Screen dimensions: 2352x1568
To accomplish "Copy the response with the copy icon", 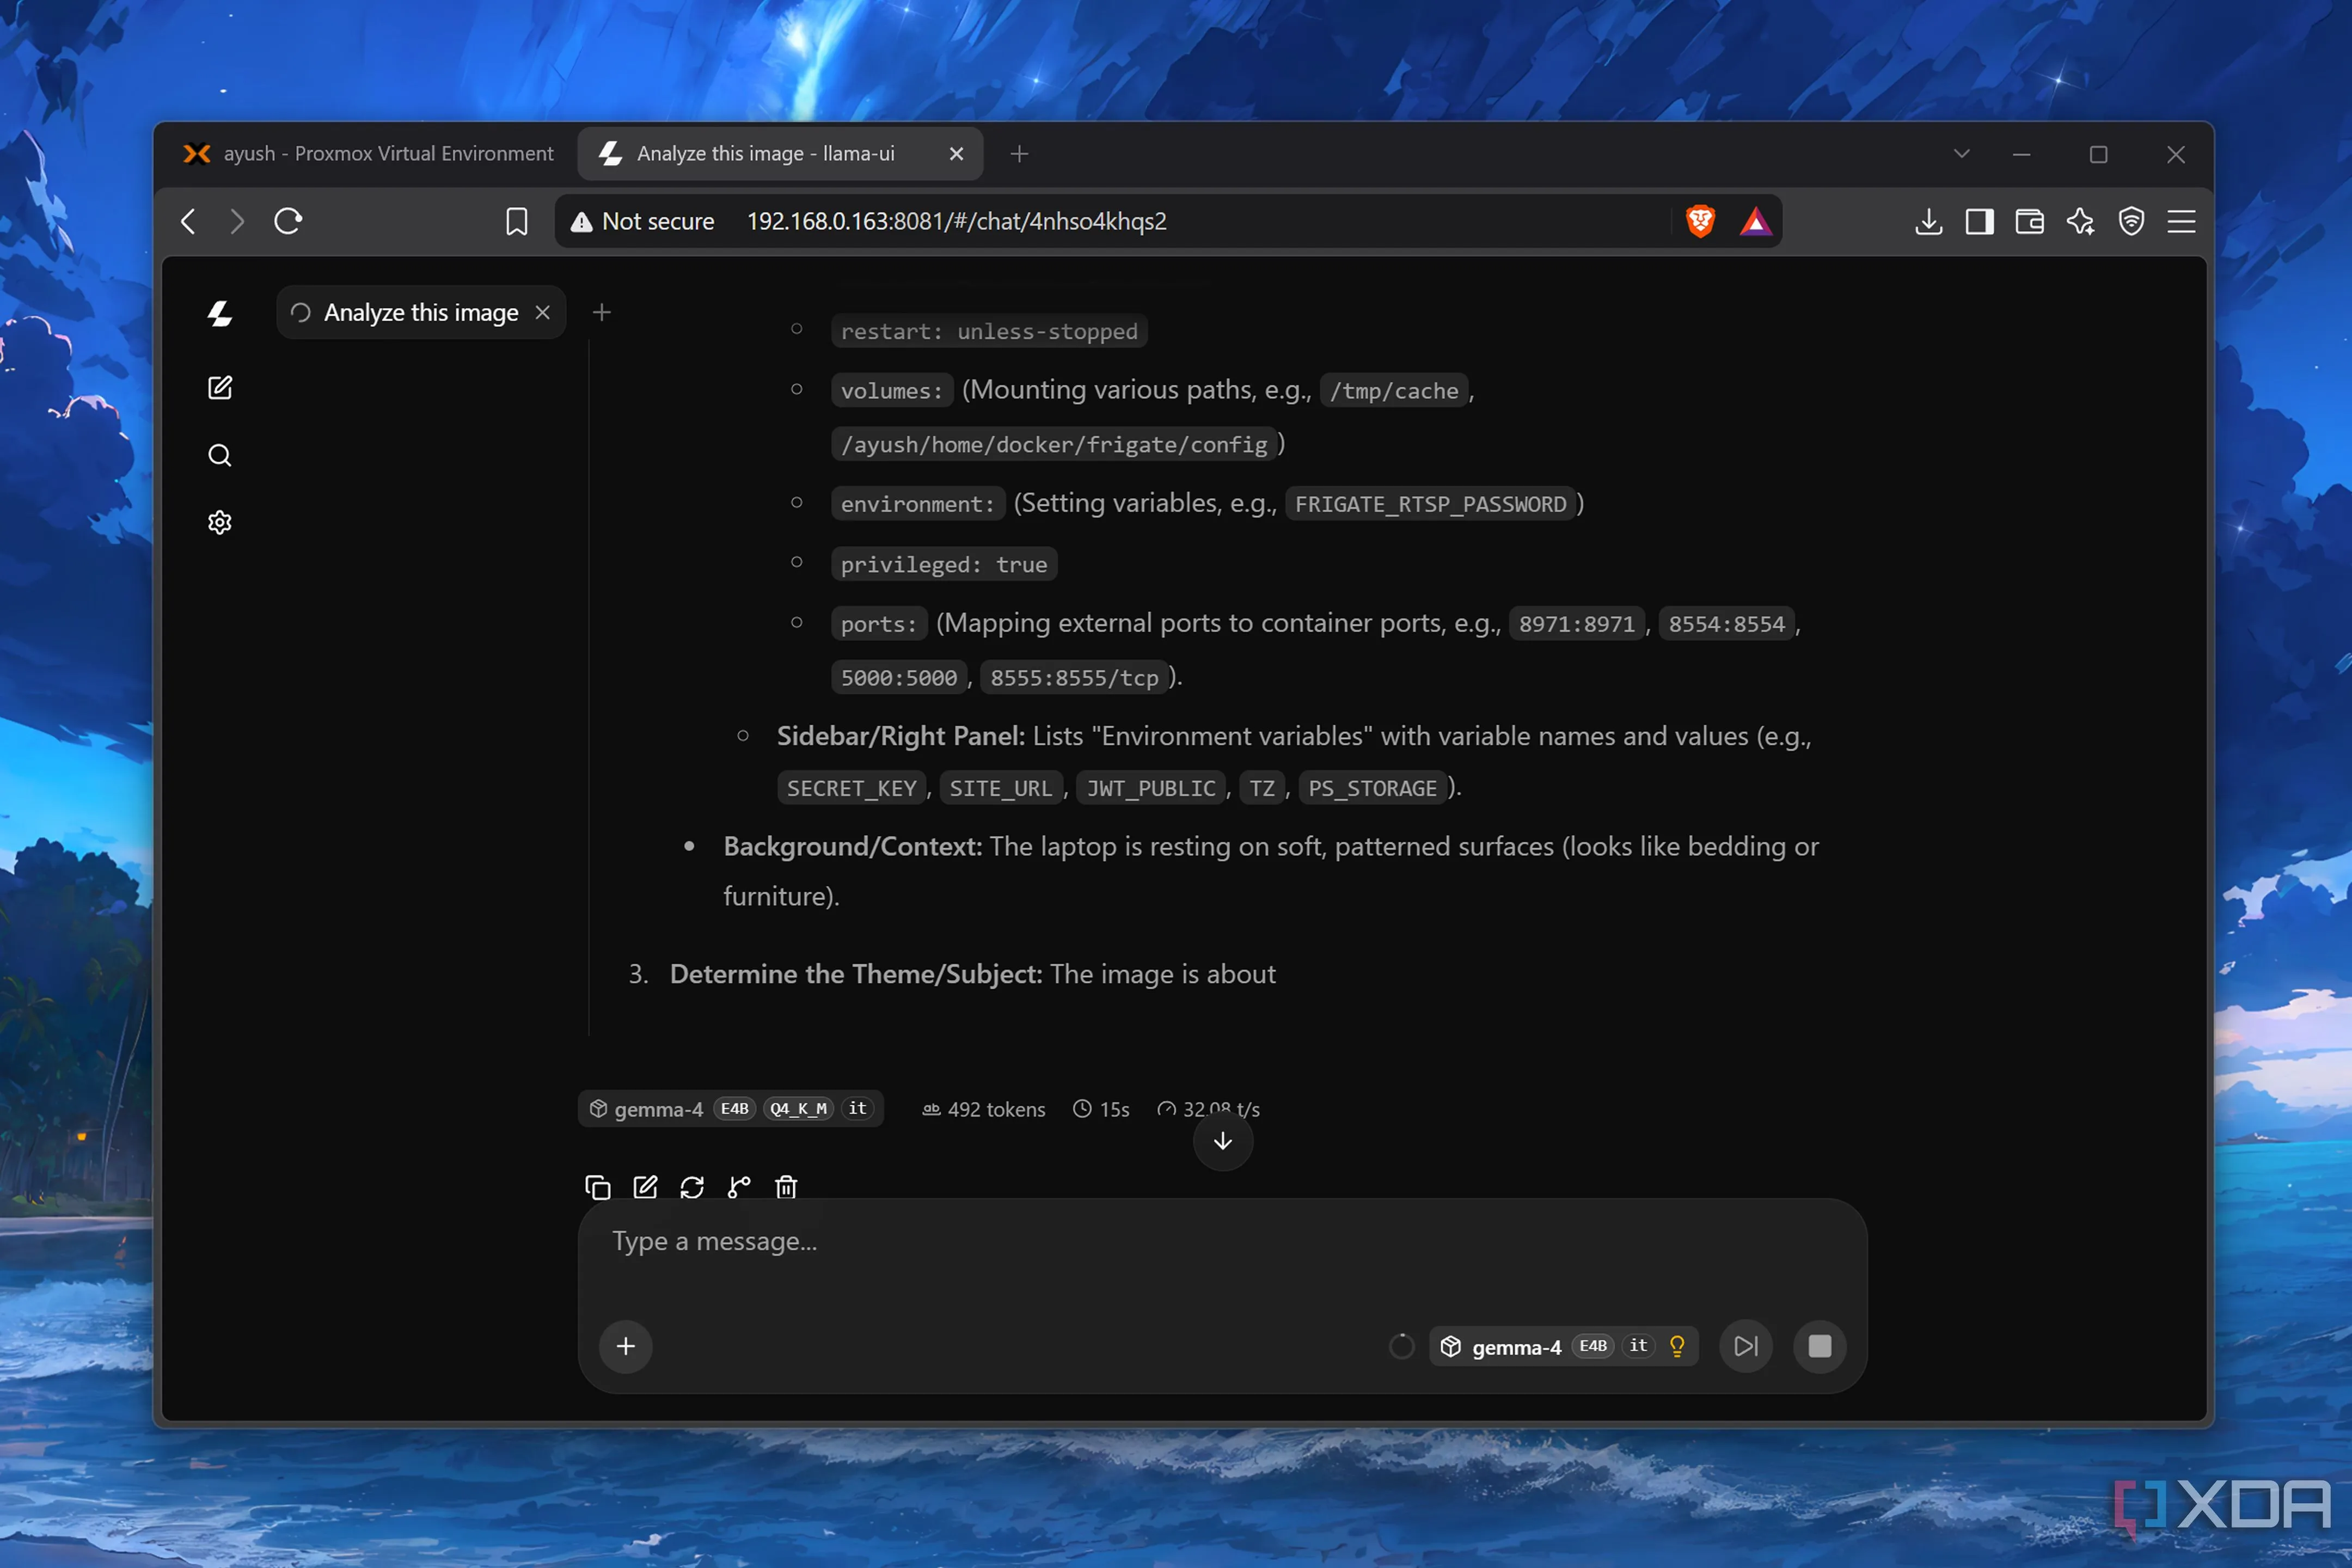I will pos(598,1187).
